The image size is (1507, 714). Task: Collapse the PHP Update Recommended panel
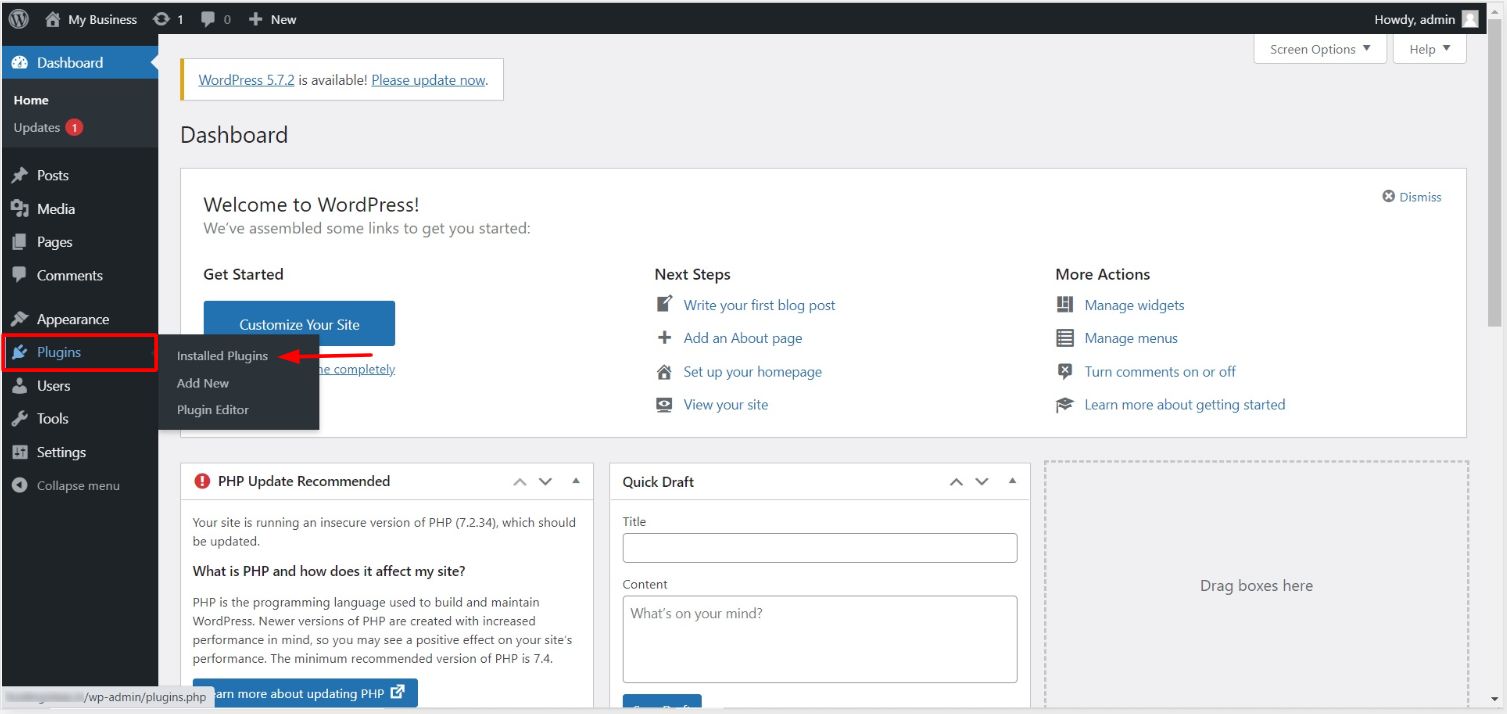tap(576, 481)
